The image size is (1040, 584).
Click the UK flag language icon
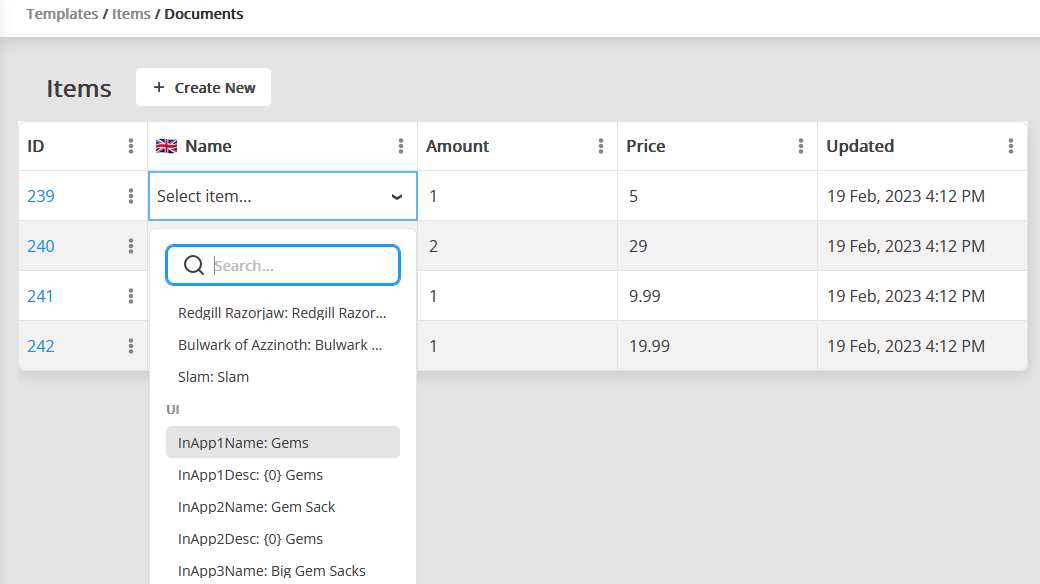pyautogui.click(x=167, y=146)
